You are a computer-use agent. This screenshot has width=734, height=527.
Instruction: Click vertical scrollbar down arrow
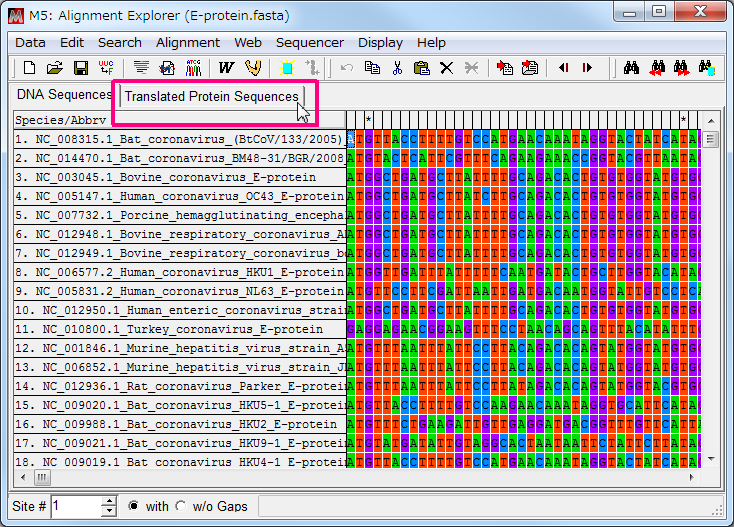(711, 459)
